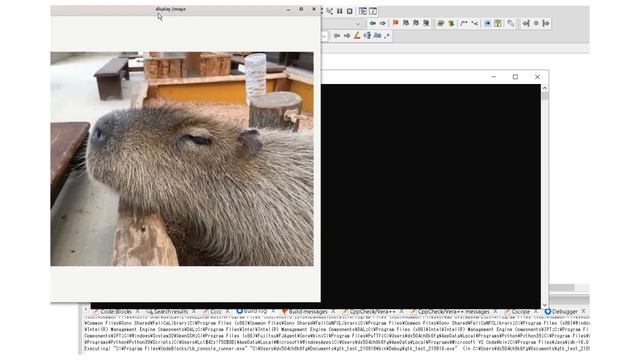Switch to the Code::Blocks log tab
The height and width of the screenshot is (360, 640).
click(116, 312)
